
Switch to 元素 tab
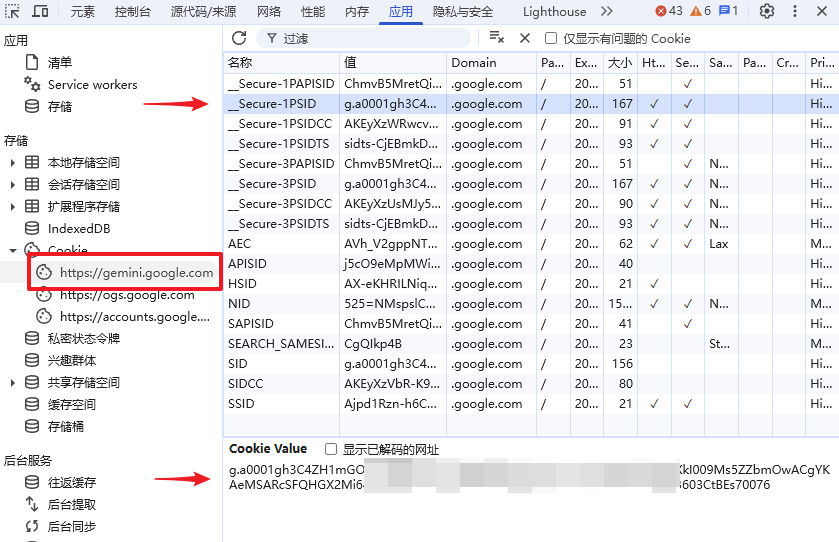[82, 11]
